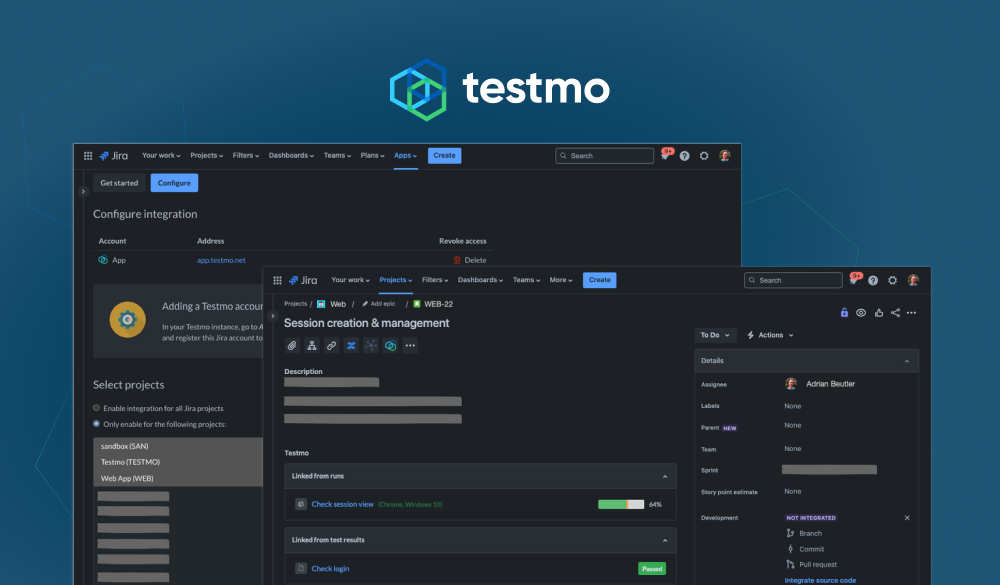
Task: Expand the sidebar in the back Jira window
Action: tap(83, 191)
